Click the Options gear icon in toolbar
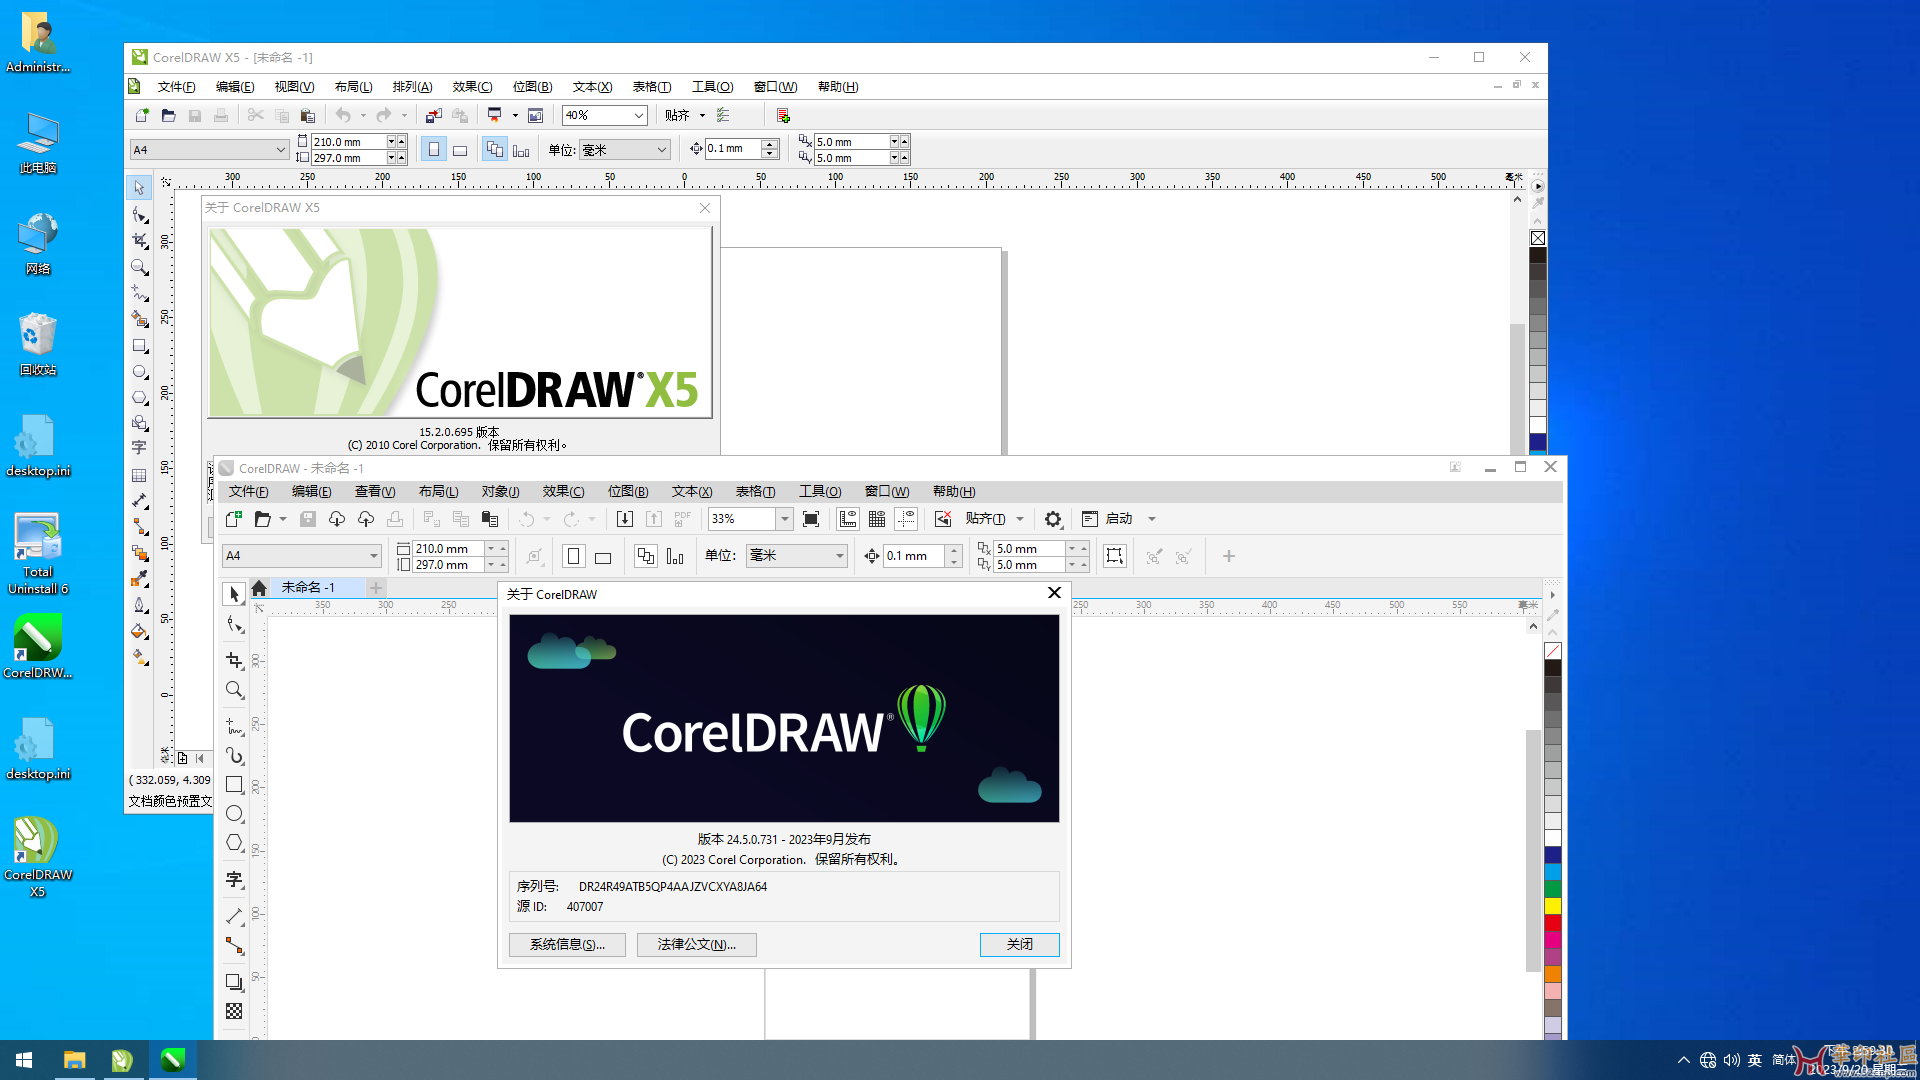Screen dimensions: 1920x1080 point(1053,519)
